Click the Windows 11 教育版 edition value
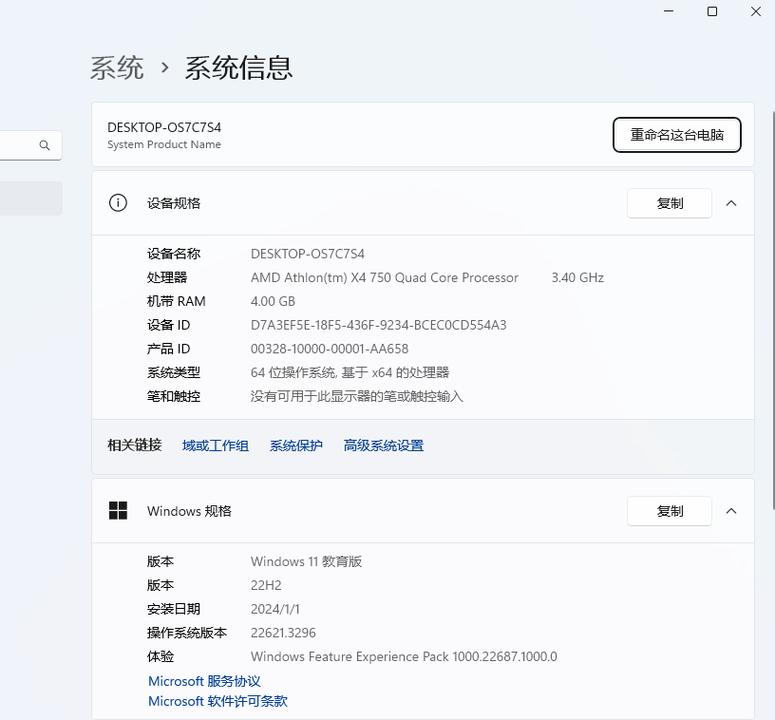775x720 pixels. tap(306, 562)
